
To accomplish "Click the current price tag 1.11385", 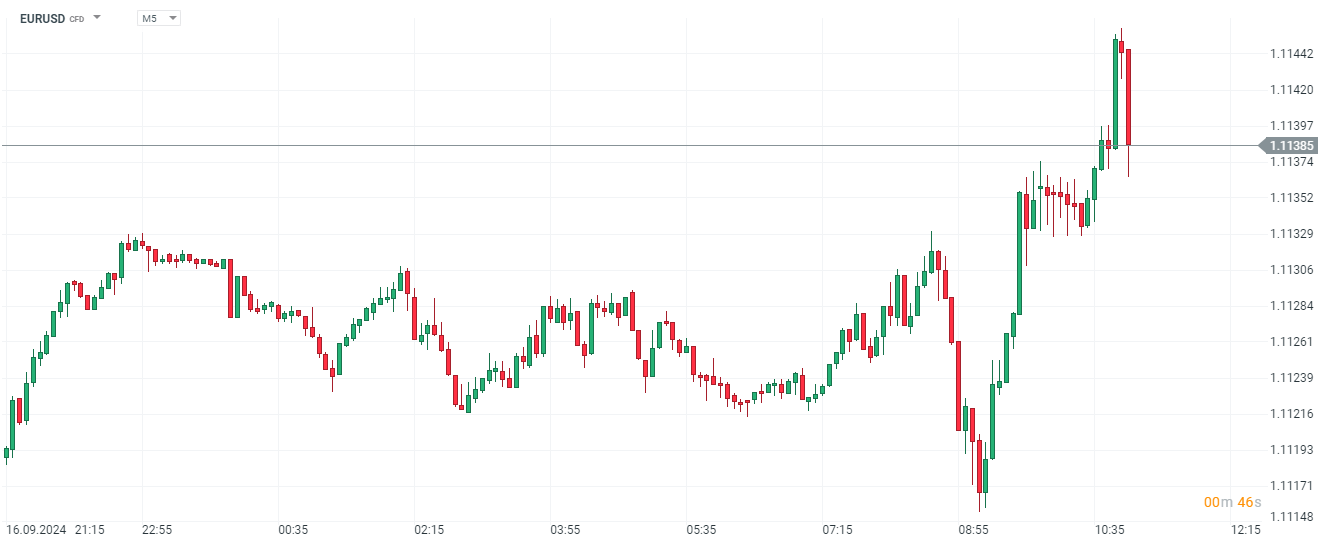I will tap(1291, 145).
